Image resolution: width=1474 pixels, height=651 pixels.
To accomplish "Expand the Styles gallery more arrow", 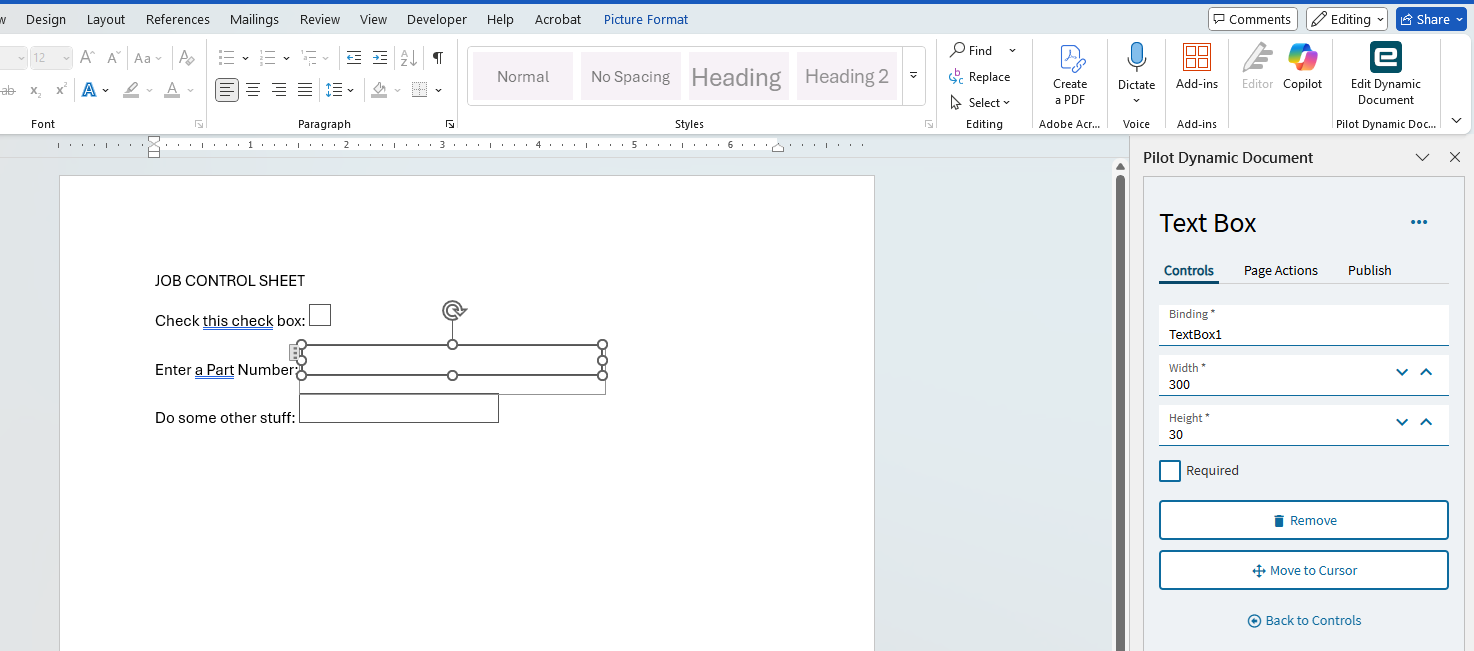I will coord(913,76).
